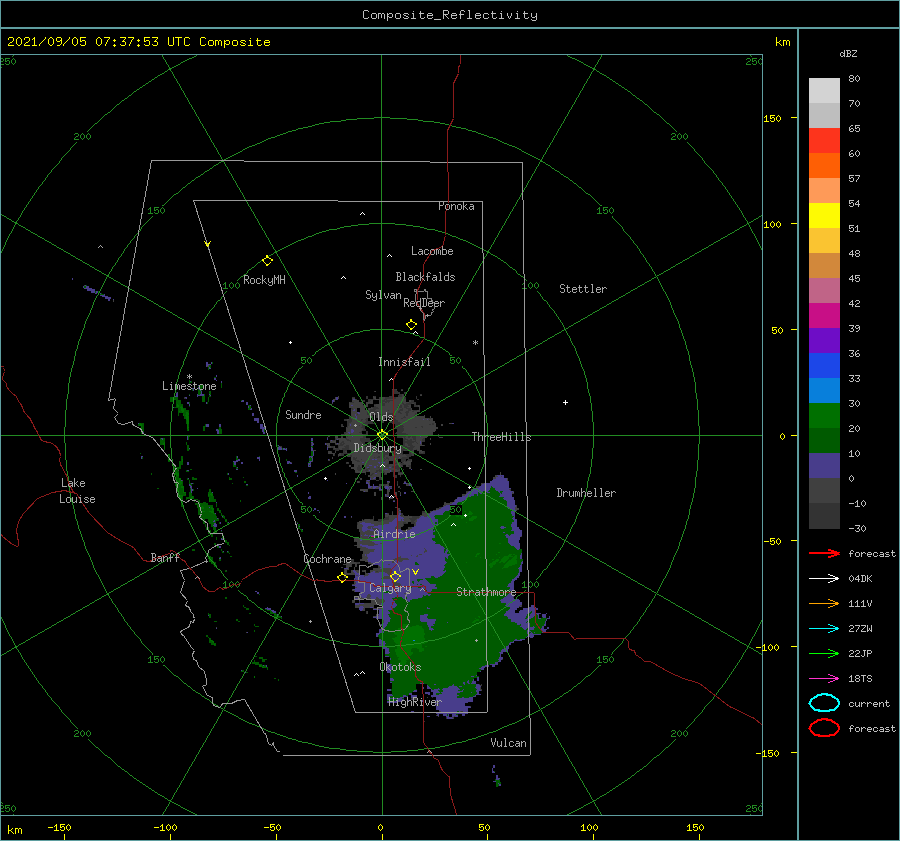900x841 pixels.
Task: Click the yellow diamond marker beside RockyMH
Action: pos(267,261)
